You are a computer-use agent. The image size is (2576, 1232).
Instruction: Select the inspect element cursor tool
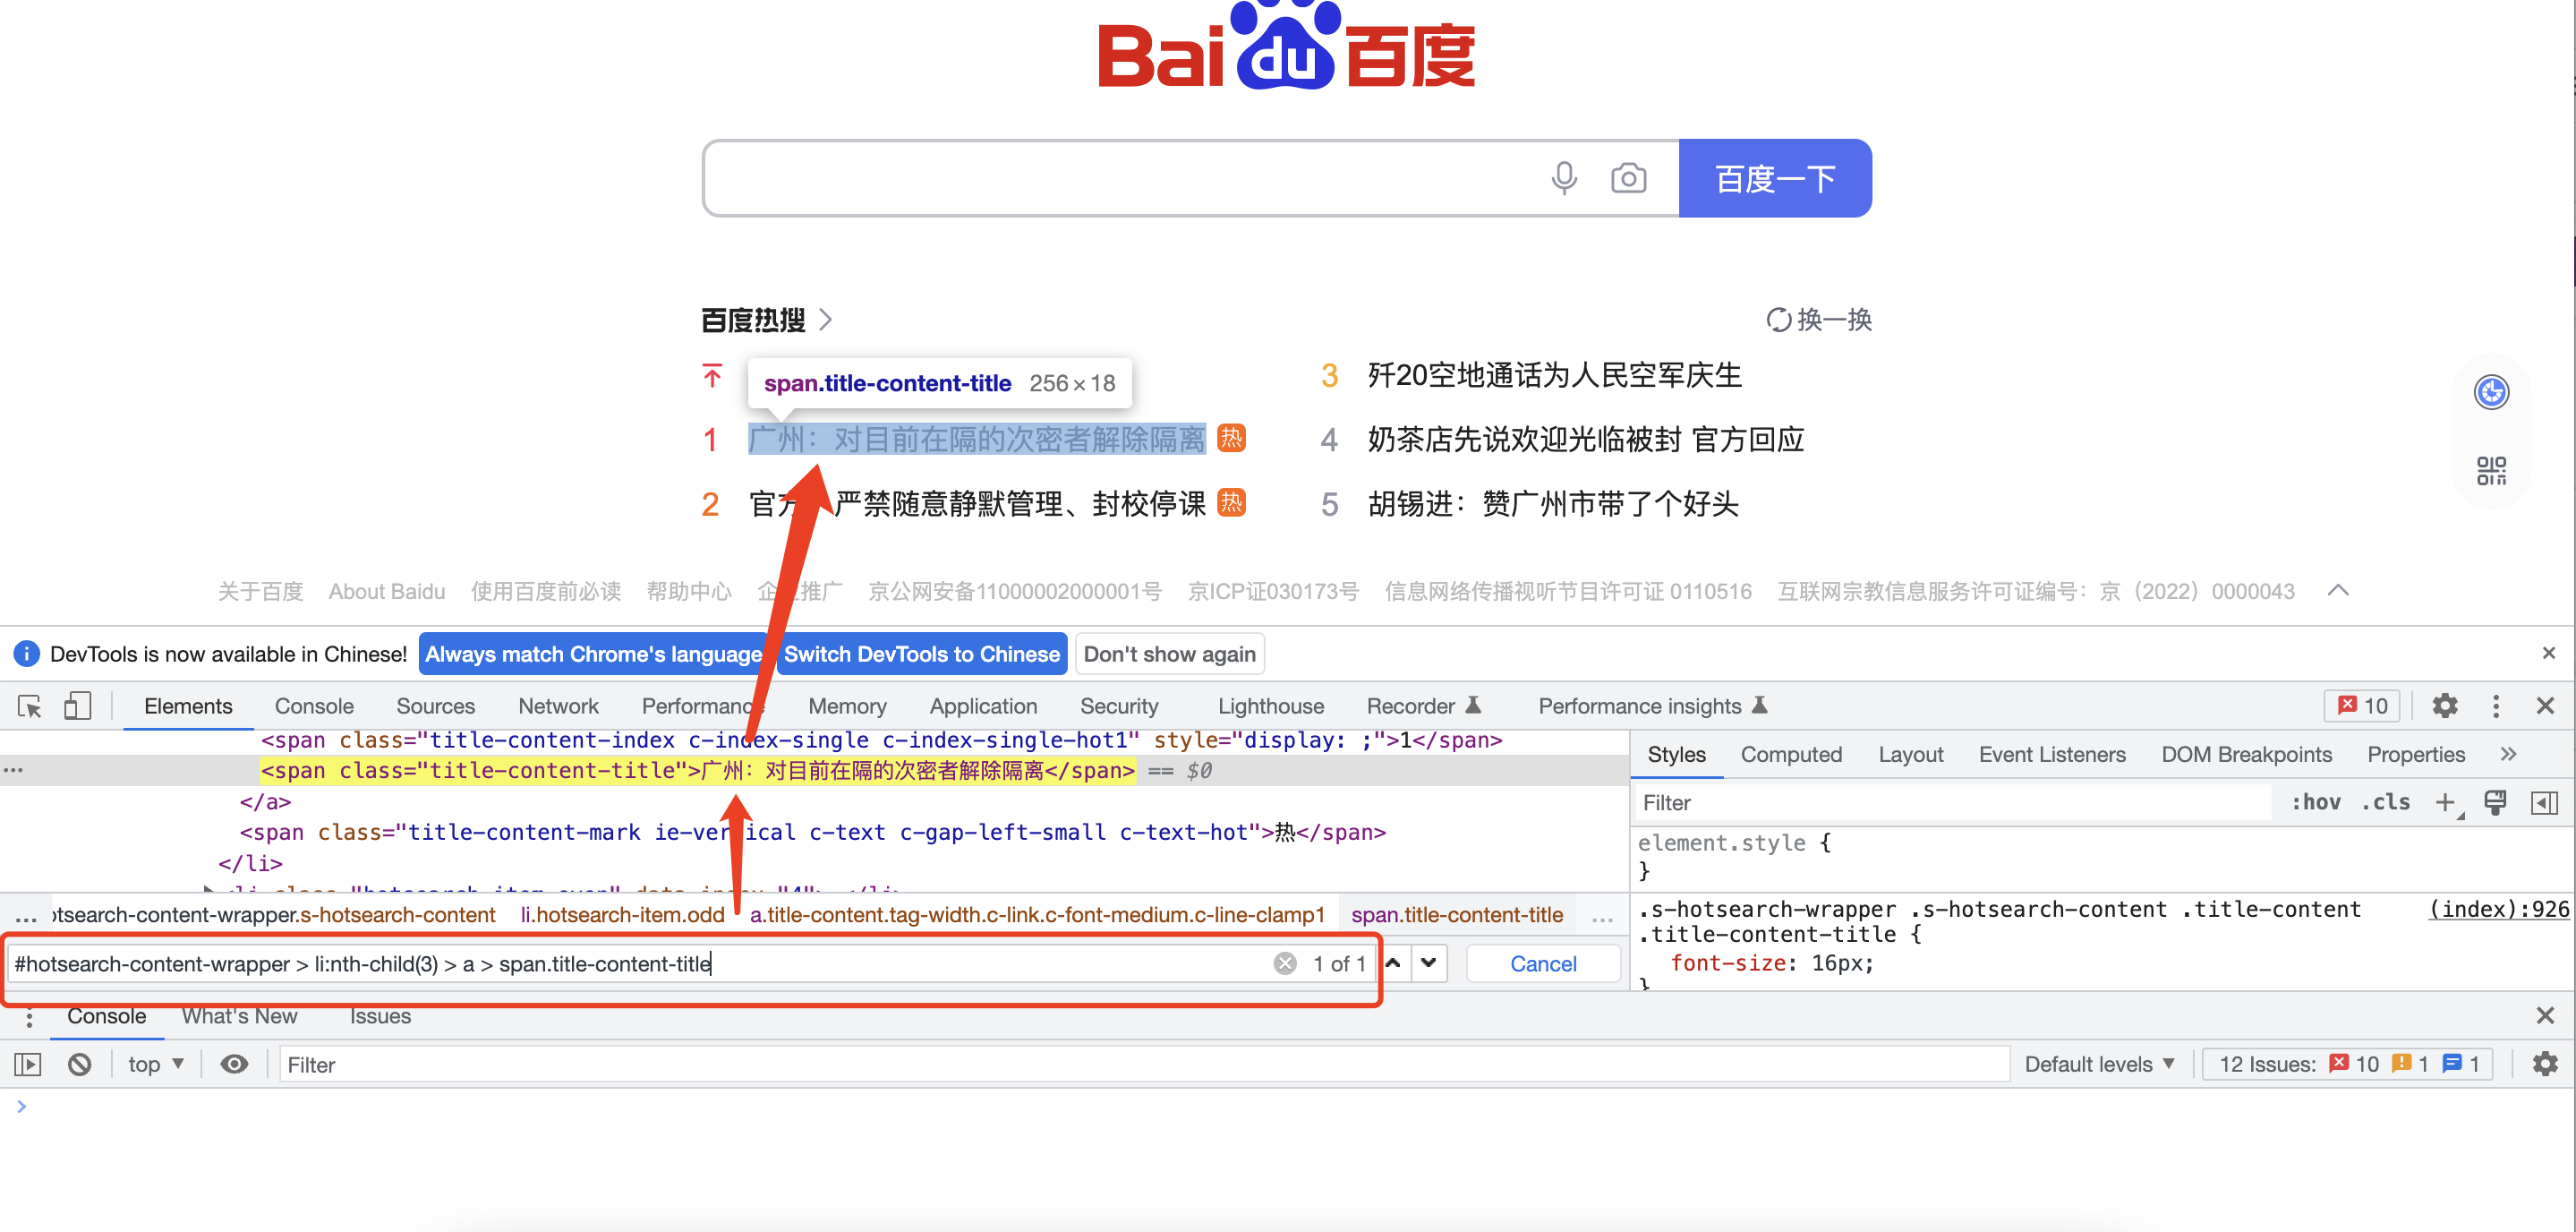pos(29,706)
